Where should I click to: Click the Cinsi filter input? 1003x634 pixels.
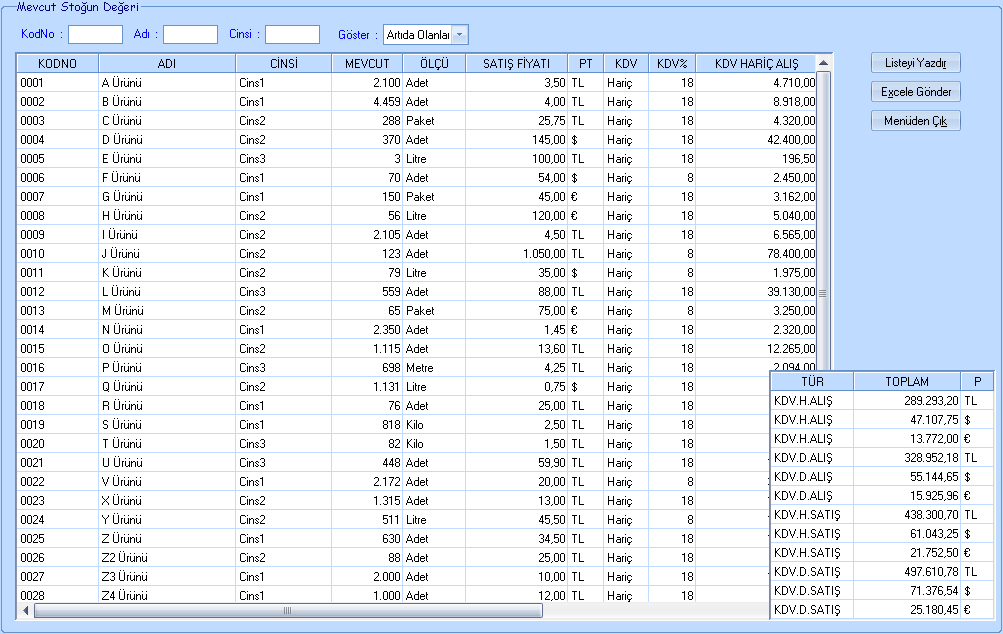(x=292, y=35)
